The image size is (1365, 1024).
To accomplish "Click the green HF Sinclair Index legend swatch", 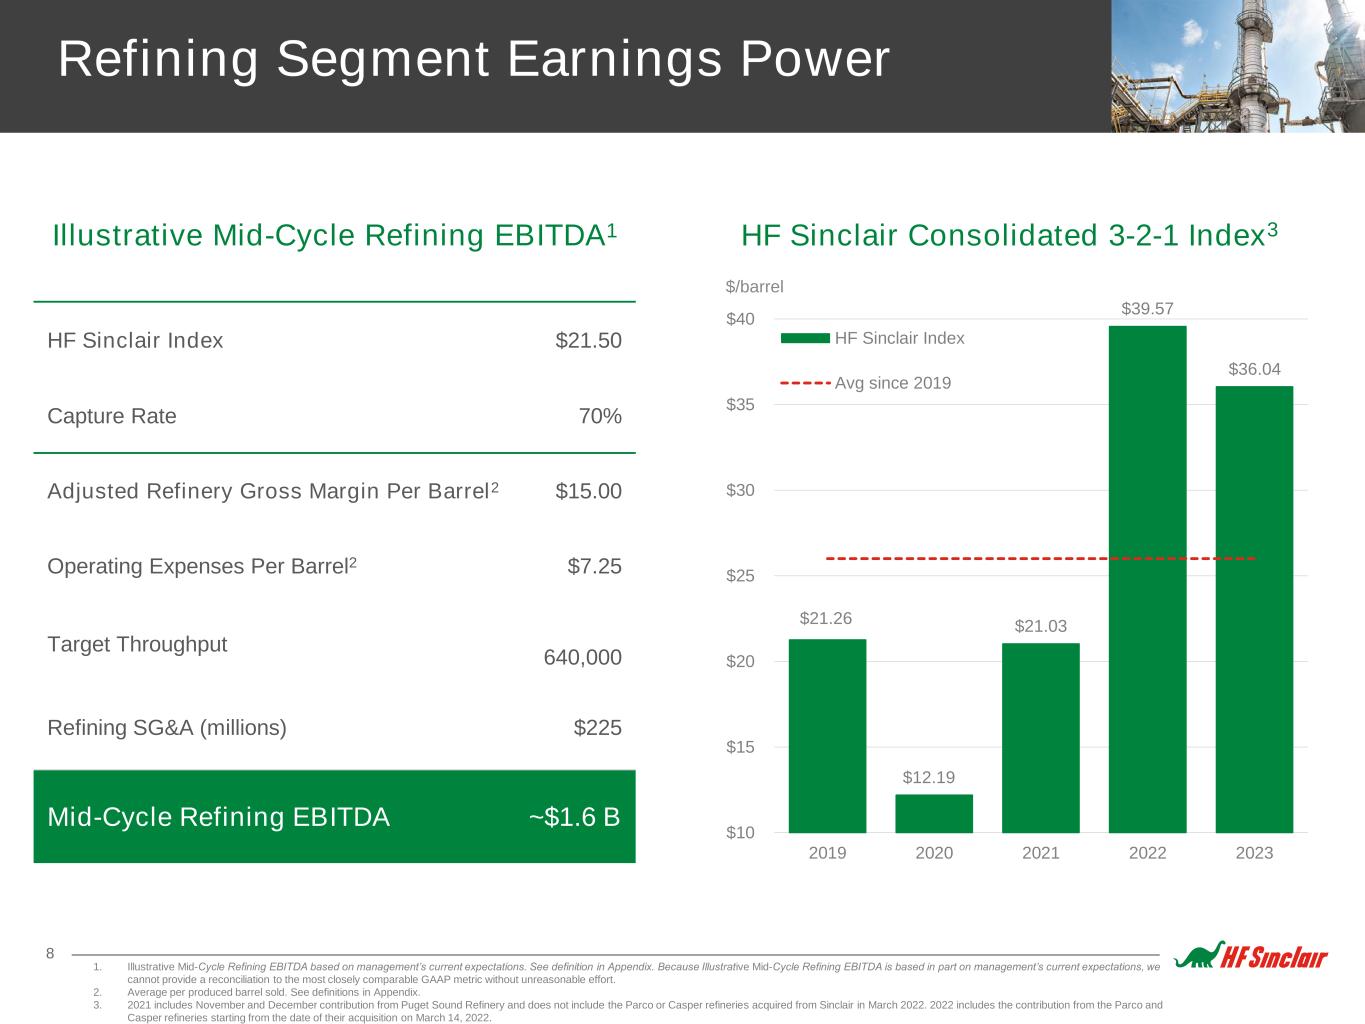I will pyautogui.click(x=804, y=339).
